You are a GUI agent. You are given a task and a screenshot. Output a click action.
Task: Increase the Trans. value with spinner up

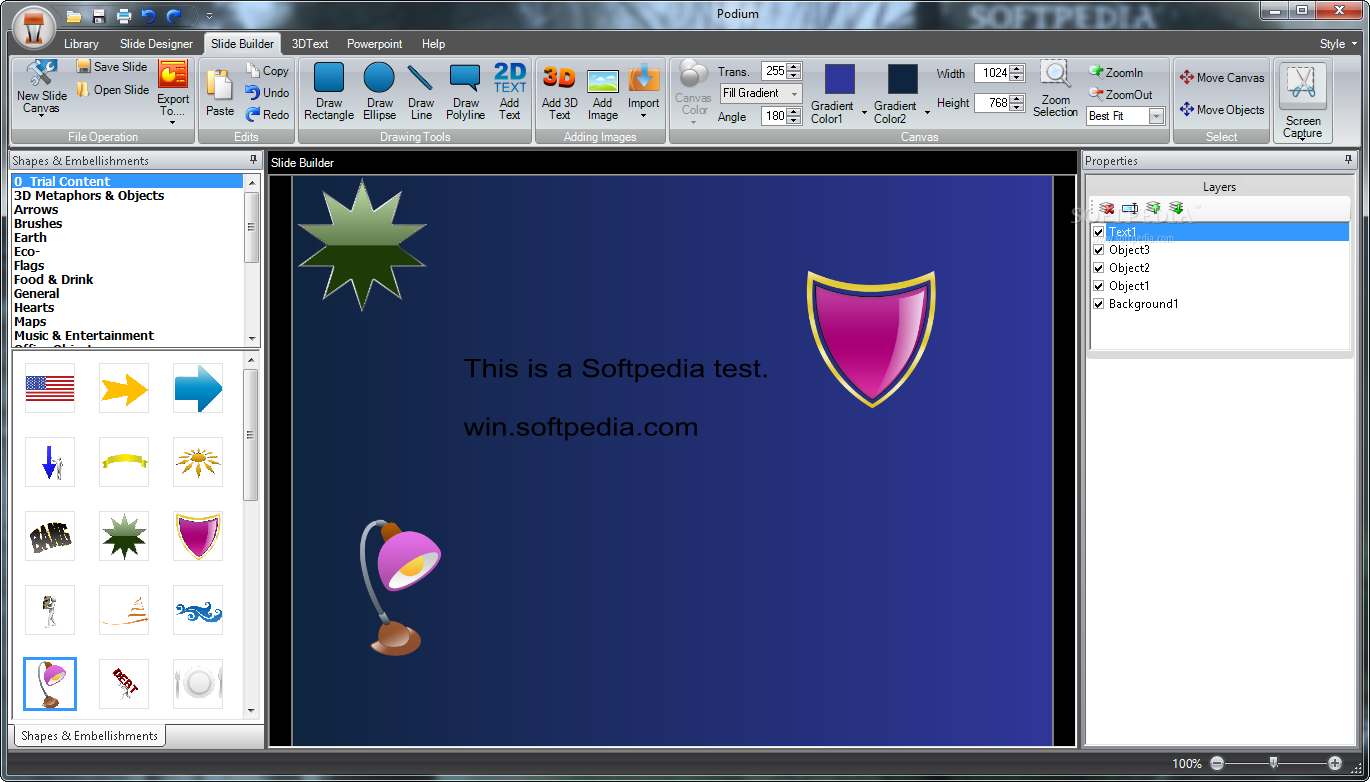click(x=794, y=67)
